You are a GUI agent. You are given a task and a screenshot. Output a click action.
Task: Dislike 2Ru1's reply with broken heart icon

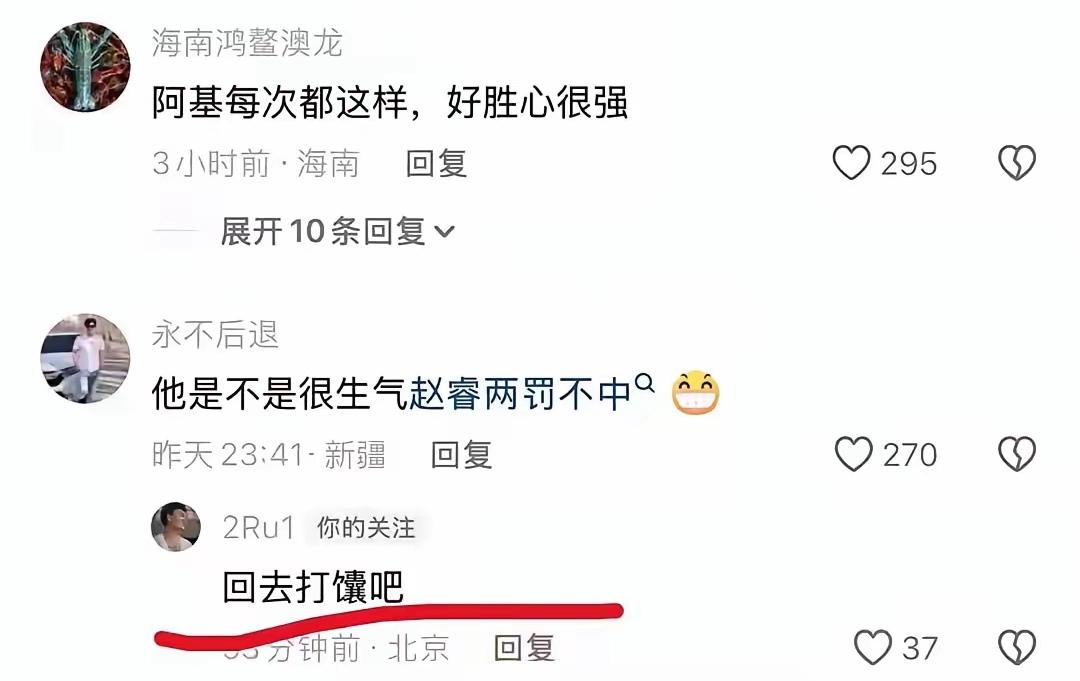1017,647
